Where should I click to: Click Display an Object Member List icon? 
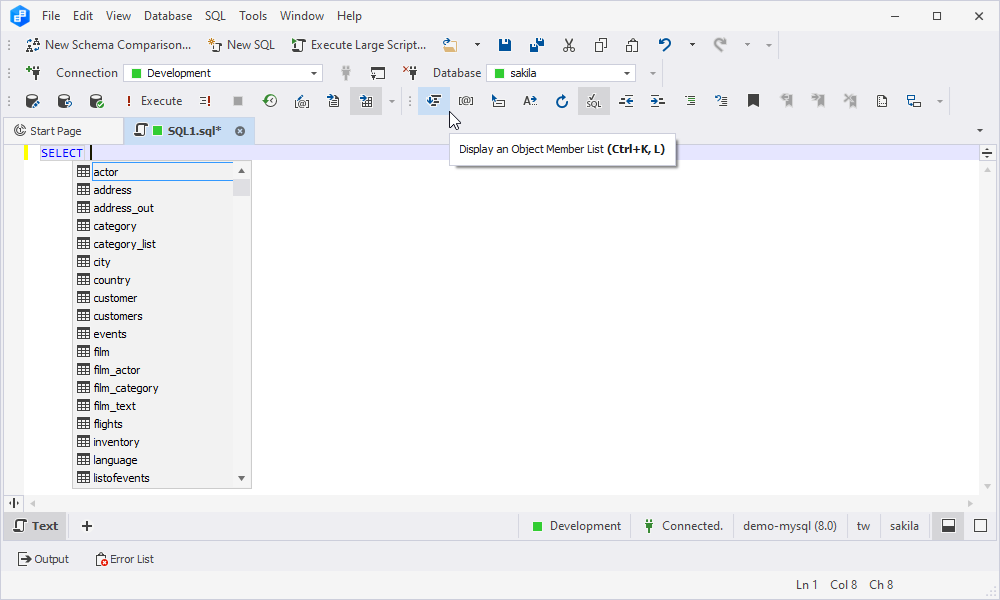point(434,101)
